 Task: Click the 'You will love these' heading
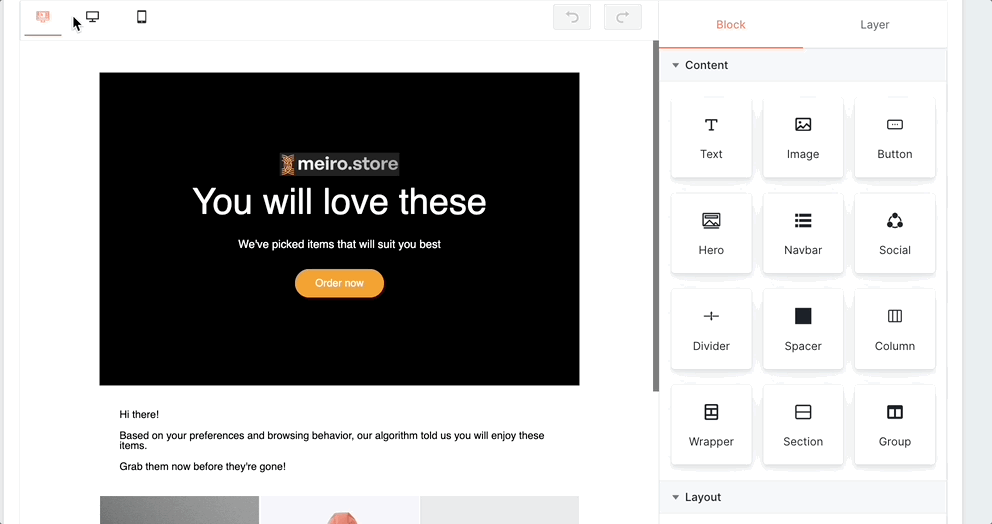(339, 202)
